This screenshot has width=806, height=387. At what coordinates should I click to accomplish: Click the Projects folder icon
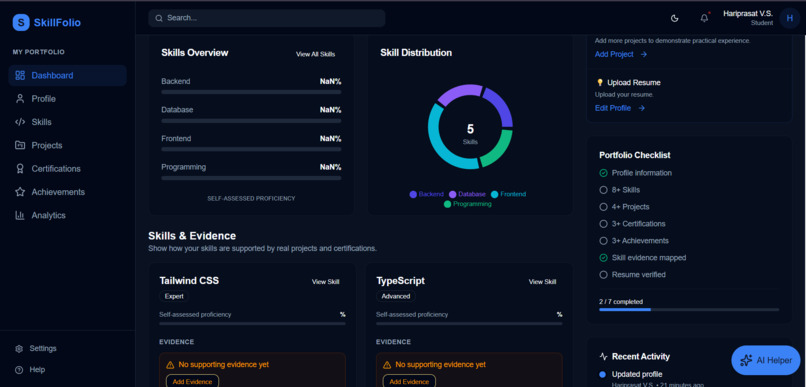pos(20,145)
